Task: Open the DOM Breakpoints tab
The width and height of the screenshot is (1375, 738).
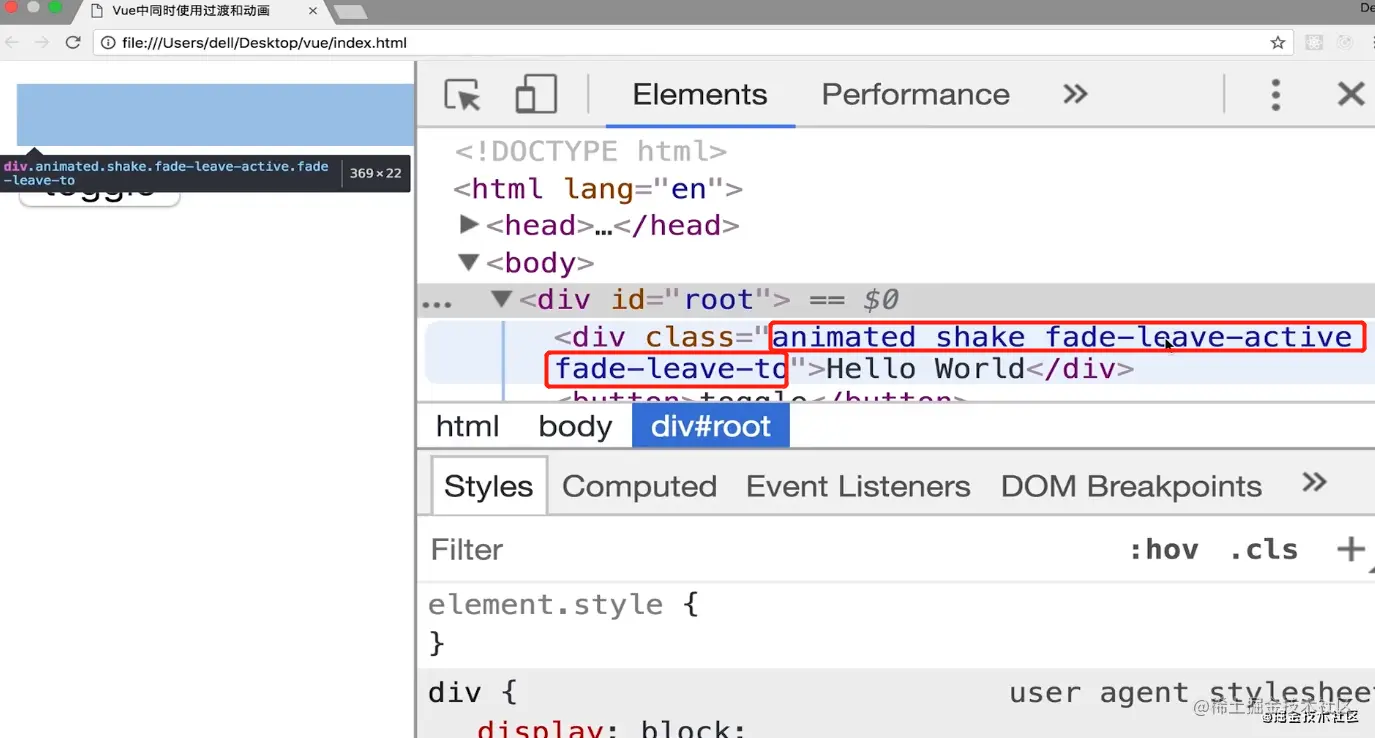Action: [x=1131, y=486]
